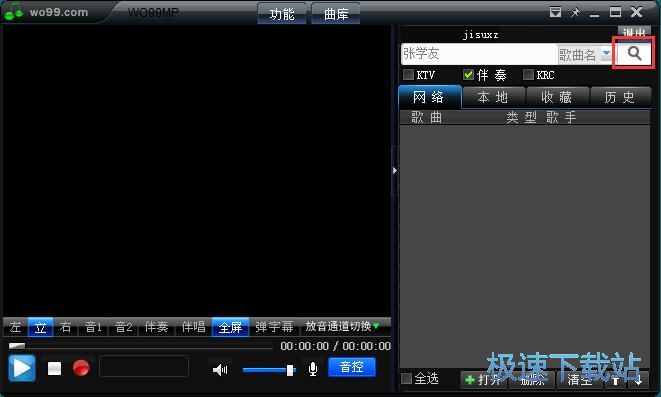This screenshot has height=397, width=661.
Task: Switch to audio track 音1
Action: [93, 327]
